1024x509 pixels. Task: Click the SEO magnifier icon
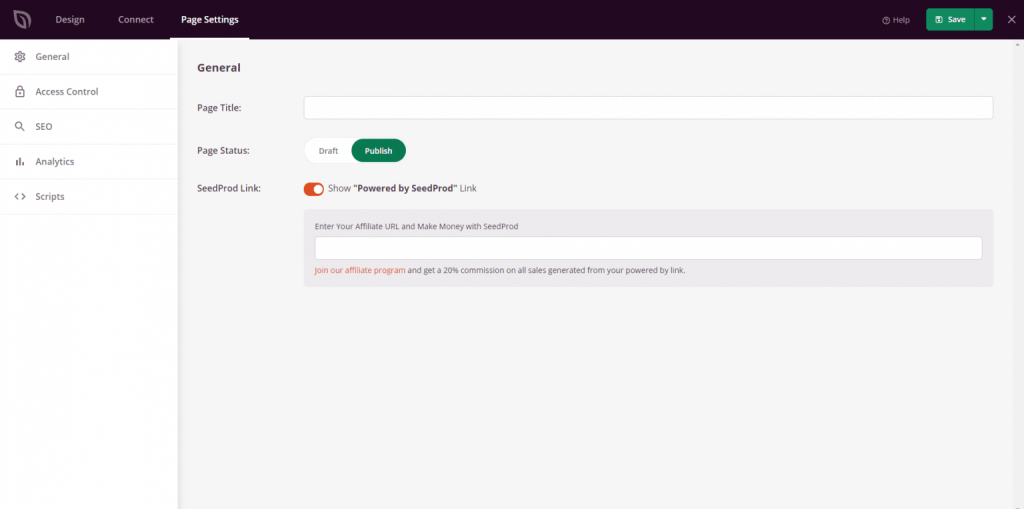click(x=20, y=127)
